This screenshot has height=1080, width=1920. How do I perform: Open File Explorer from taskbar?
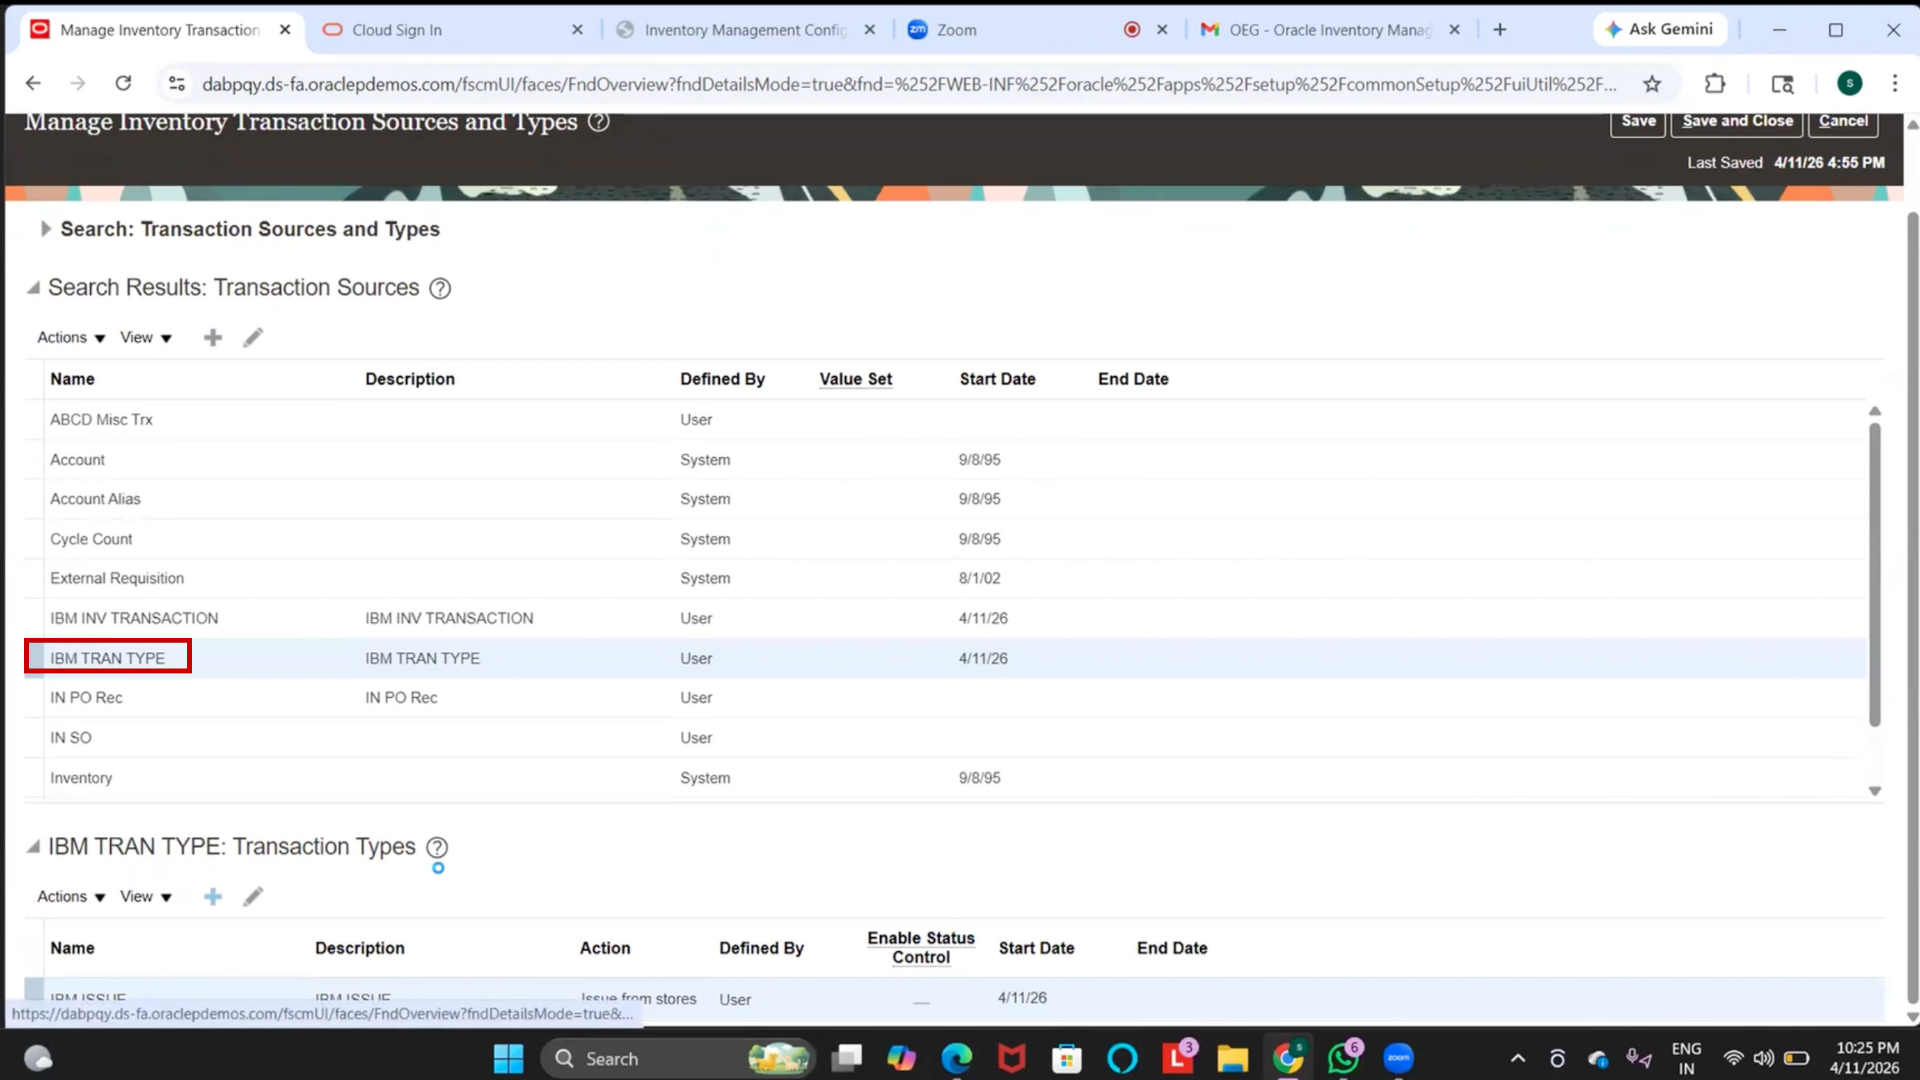1232,1058
